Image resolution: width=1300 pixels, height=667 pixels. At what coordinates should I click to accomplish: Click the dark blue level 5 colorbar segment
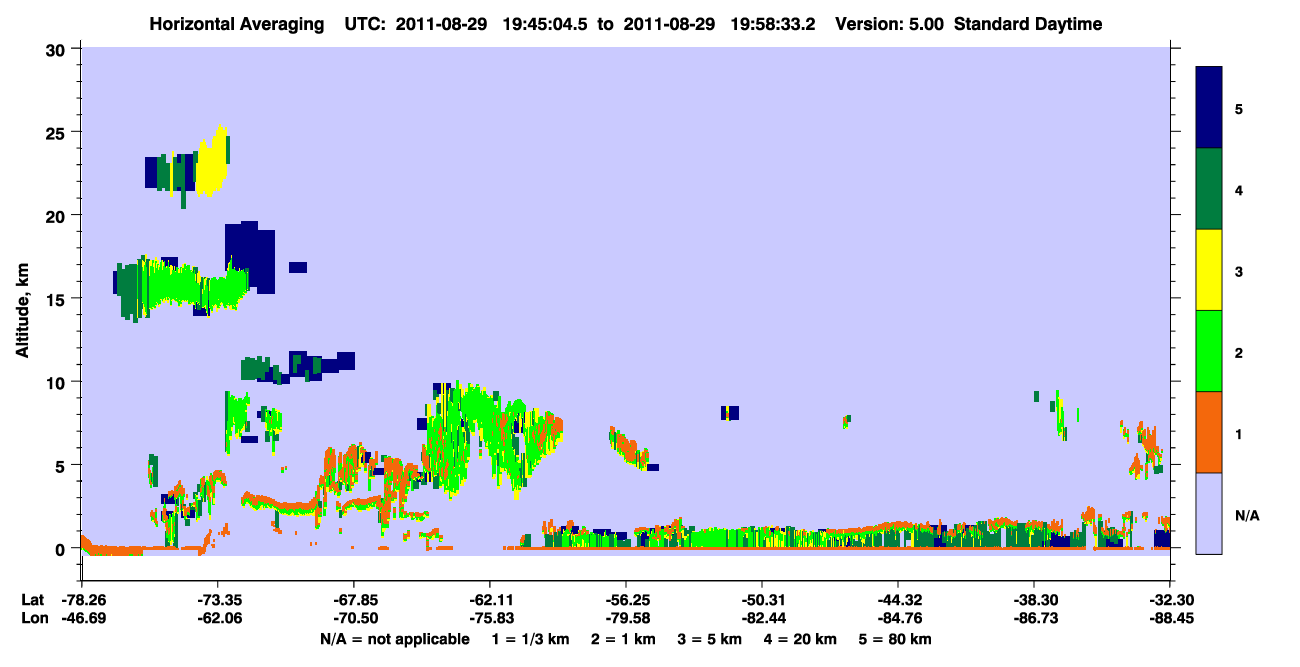pyautogui.click(x=1209, y=107)
